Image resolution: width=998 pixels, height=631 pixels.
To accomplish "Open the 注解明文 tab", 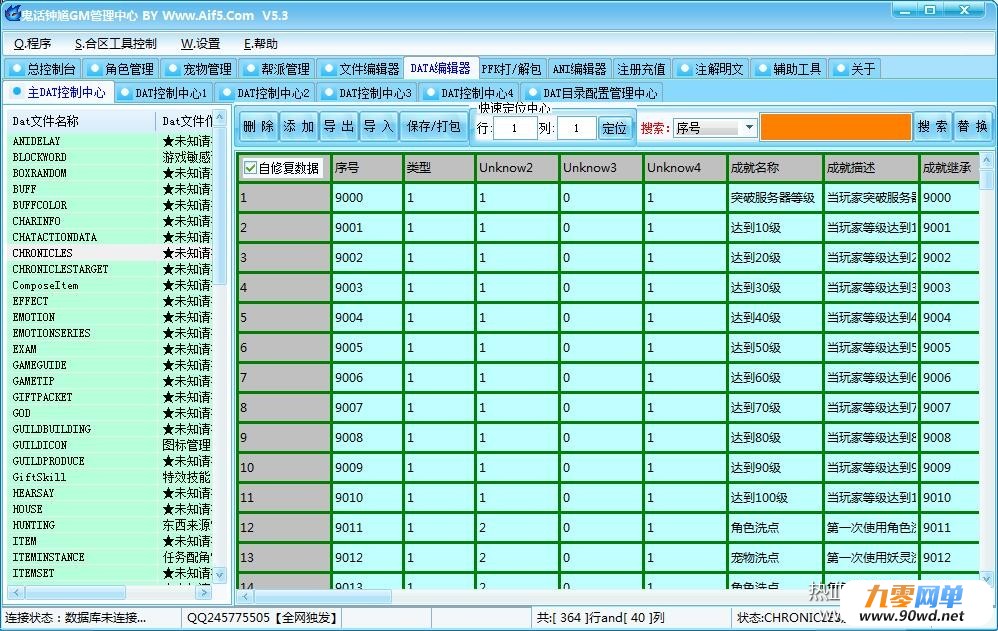I will click(x=710, y=69).
